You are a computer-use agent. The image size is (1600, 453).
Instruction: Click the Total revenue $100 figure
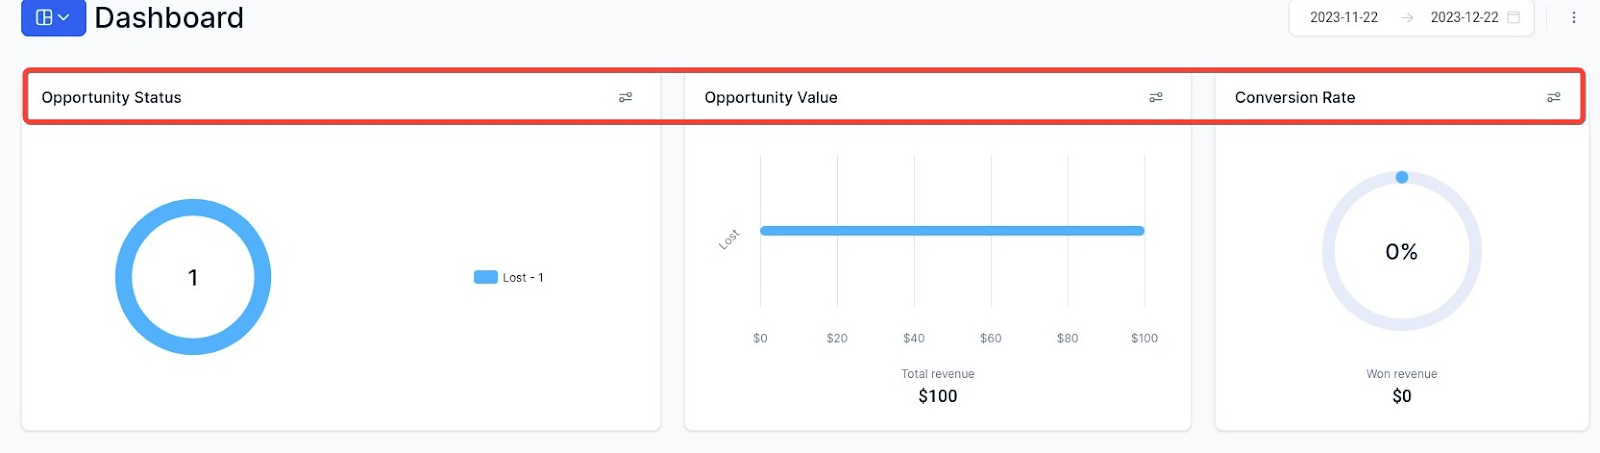pyautogui.click(x=937, y=396)
